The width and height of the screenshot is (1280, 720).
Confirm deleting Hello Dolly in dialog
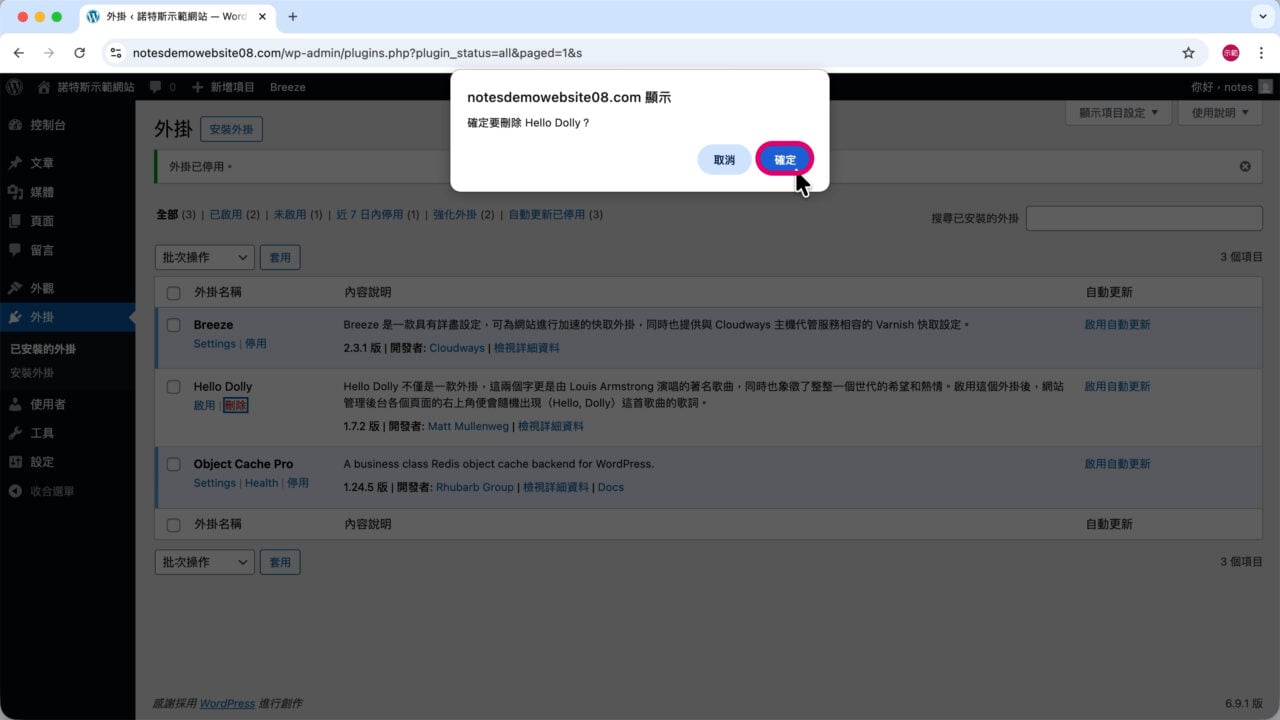coord(785,160)
